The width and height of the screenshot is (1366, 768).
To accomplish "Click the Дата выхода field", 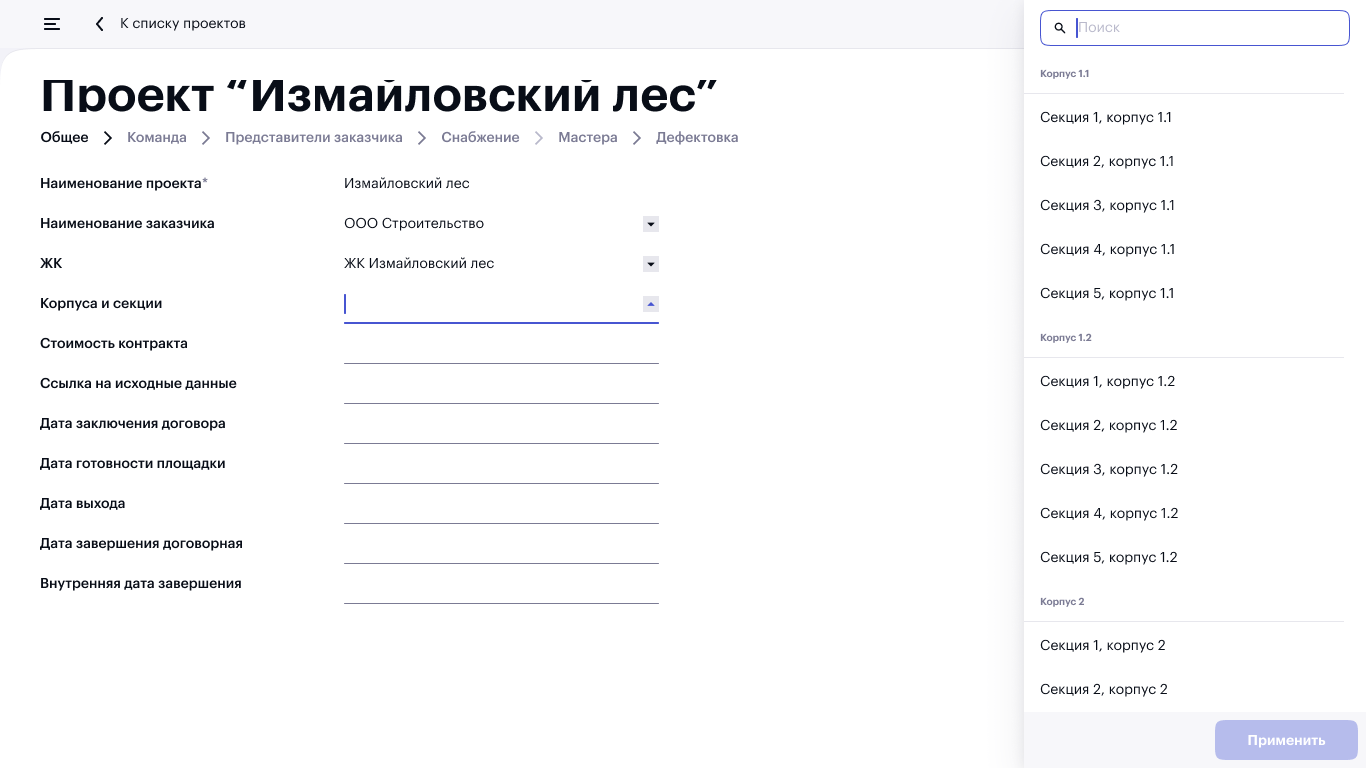I will coord(501,504).
